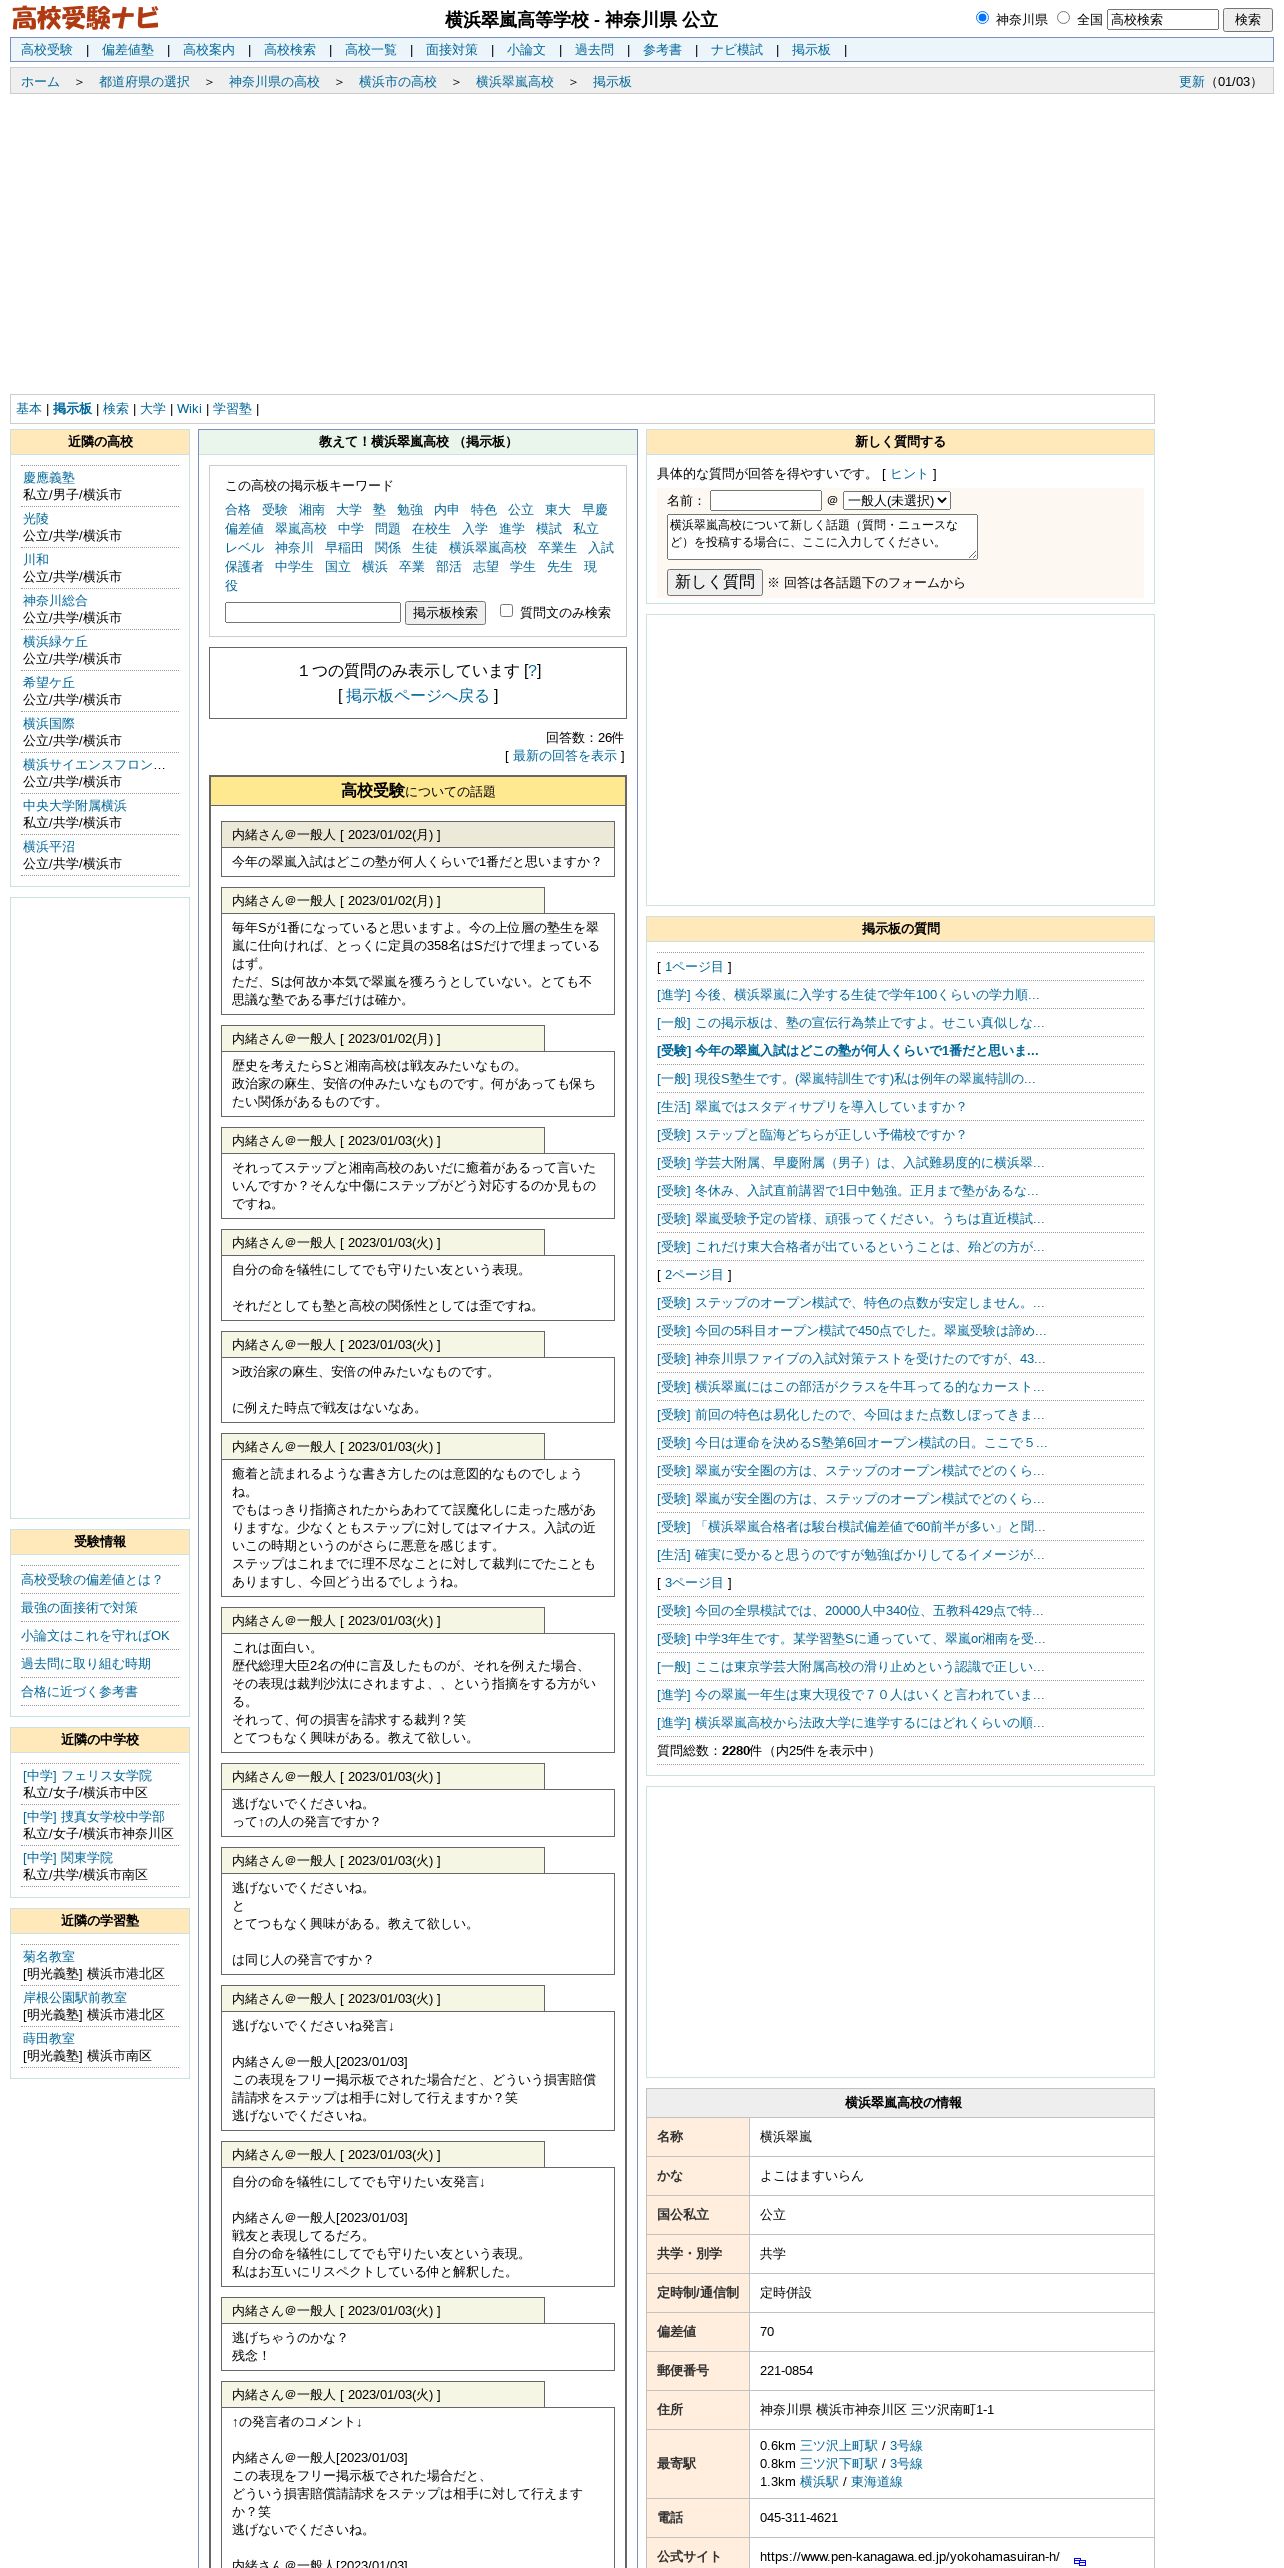Click the 早稲田 keyword link
1284x2568 pixels.
coord(344,548)
